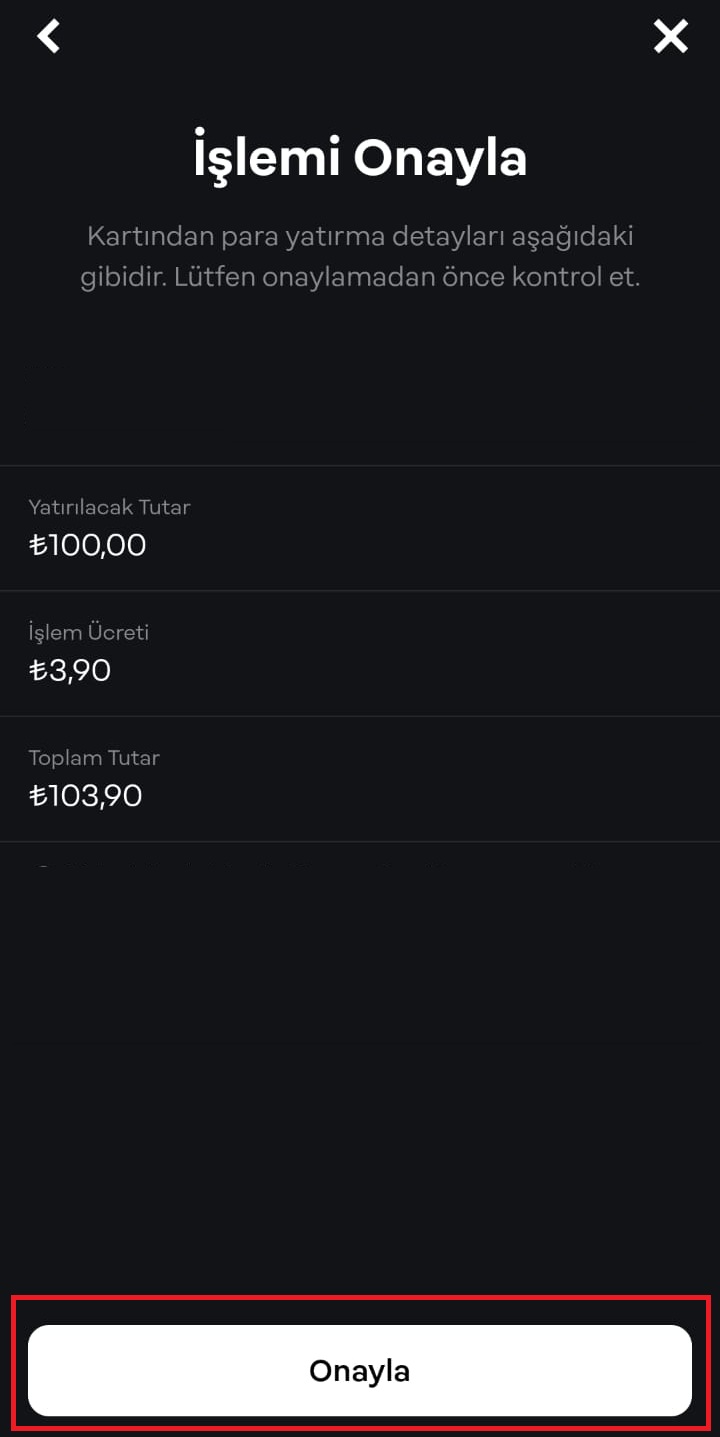Select the "Yatırılacak Tutar" label
The width and height of the screenshot is (720, 1437).
point(109,507)
